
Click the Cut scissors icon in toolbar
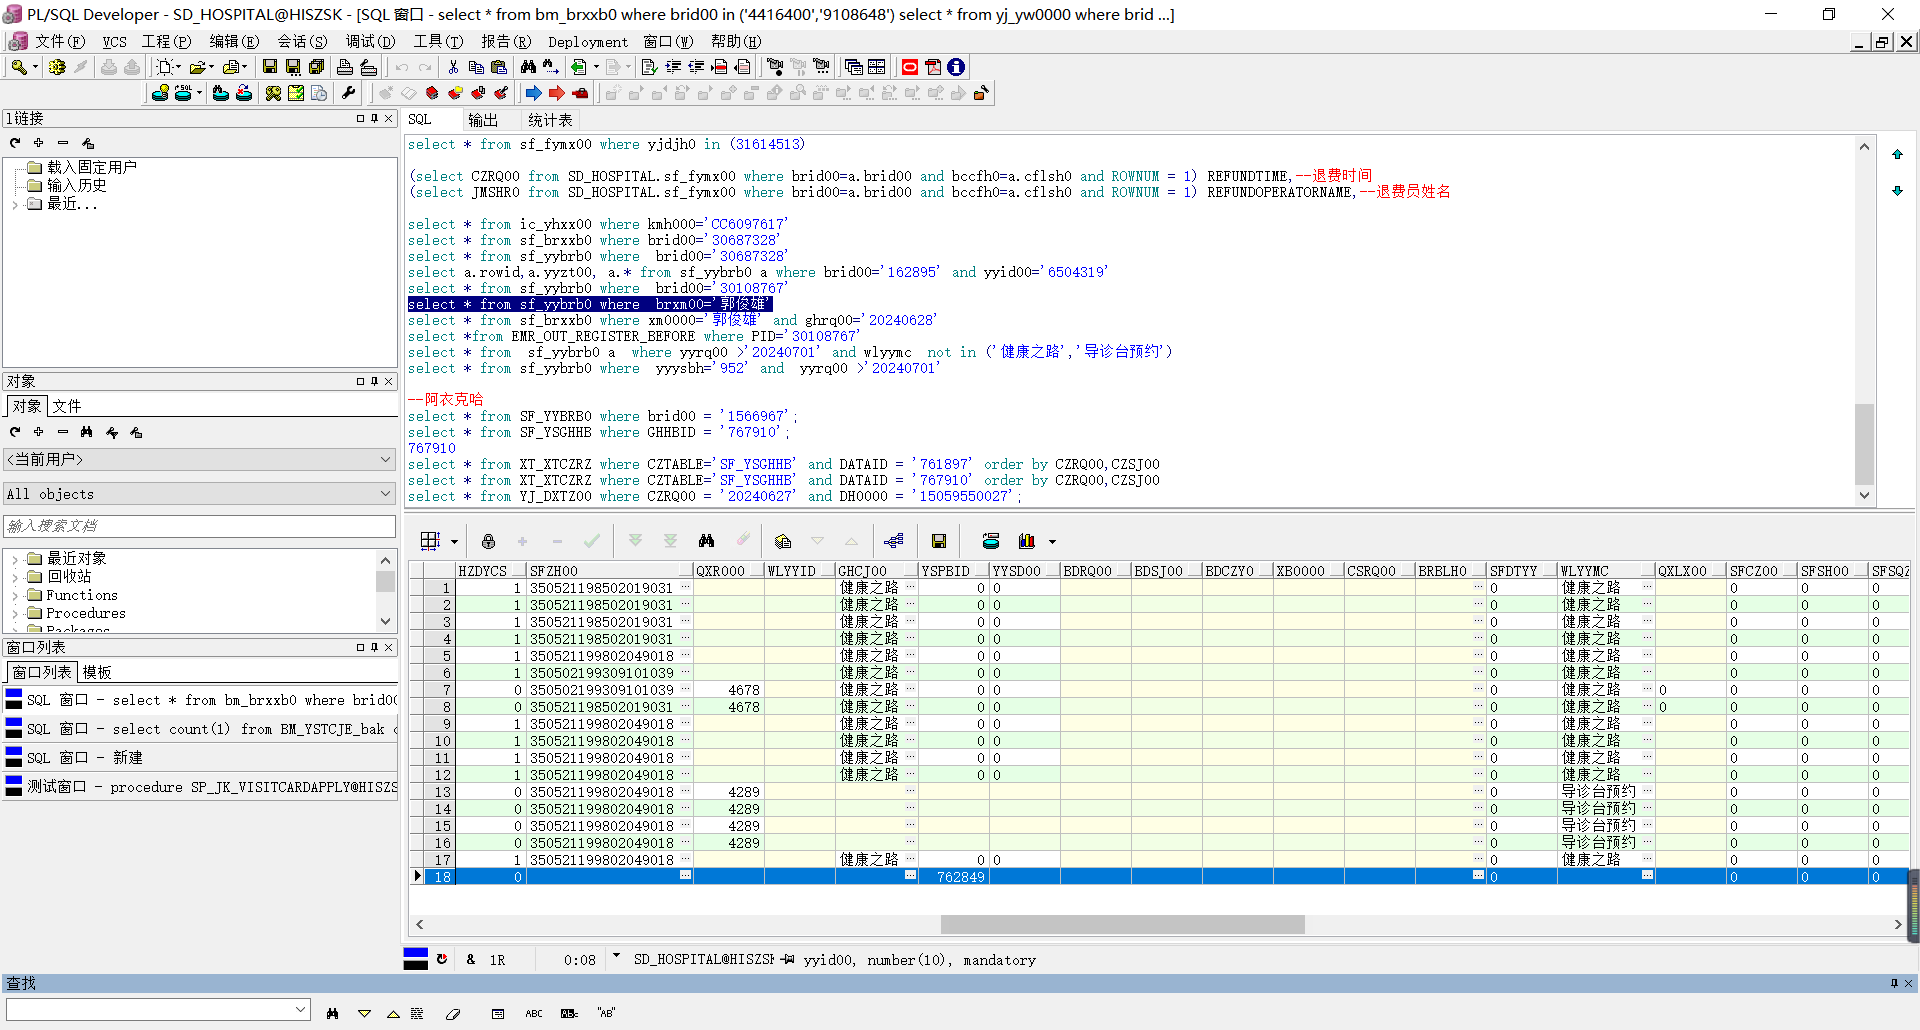coord(453,67)
